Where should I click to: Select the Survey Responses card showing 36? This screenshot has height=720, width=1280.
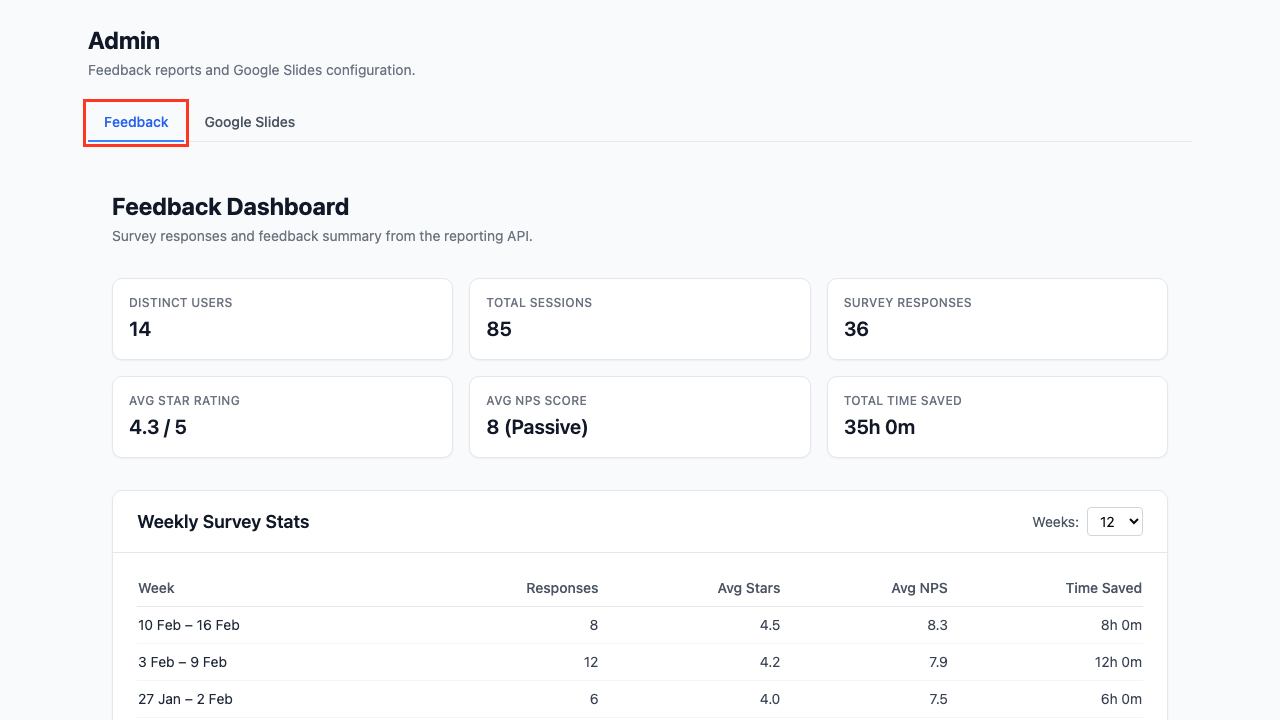[996, 318]
